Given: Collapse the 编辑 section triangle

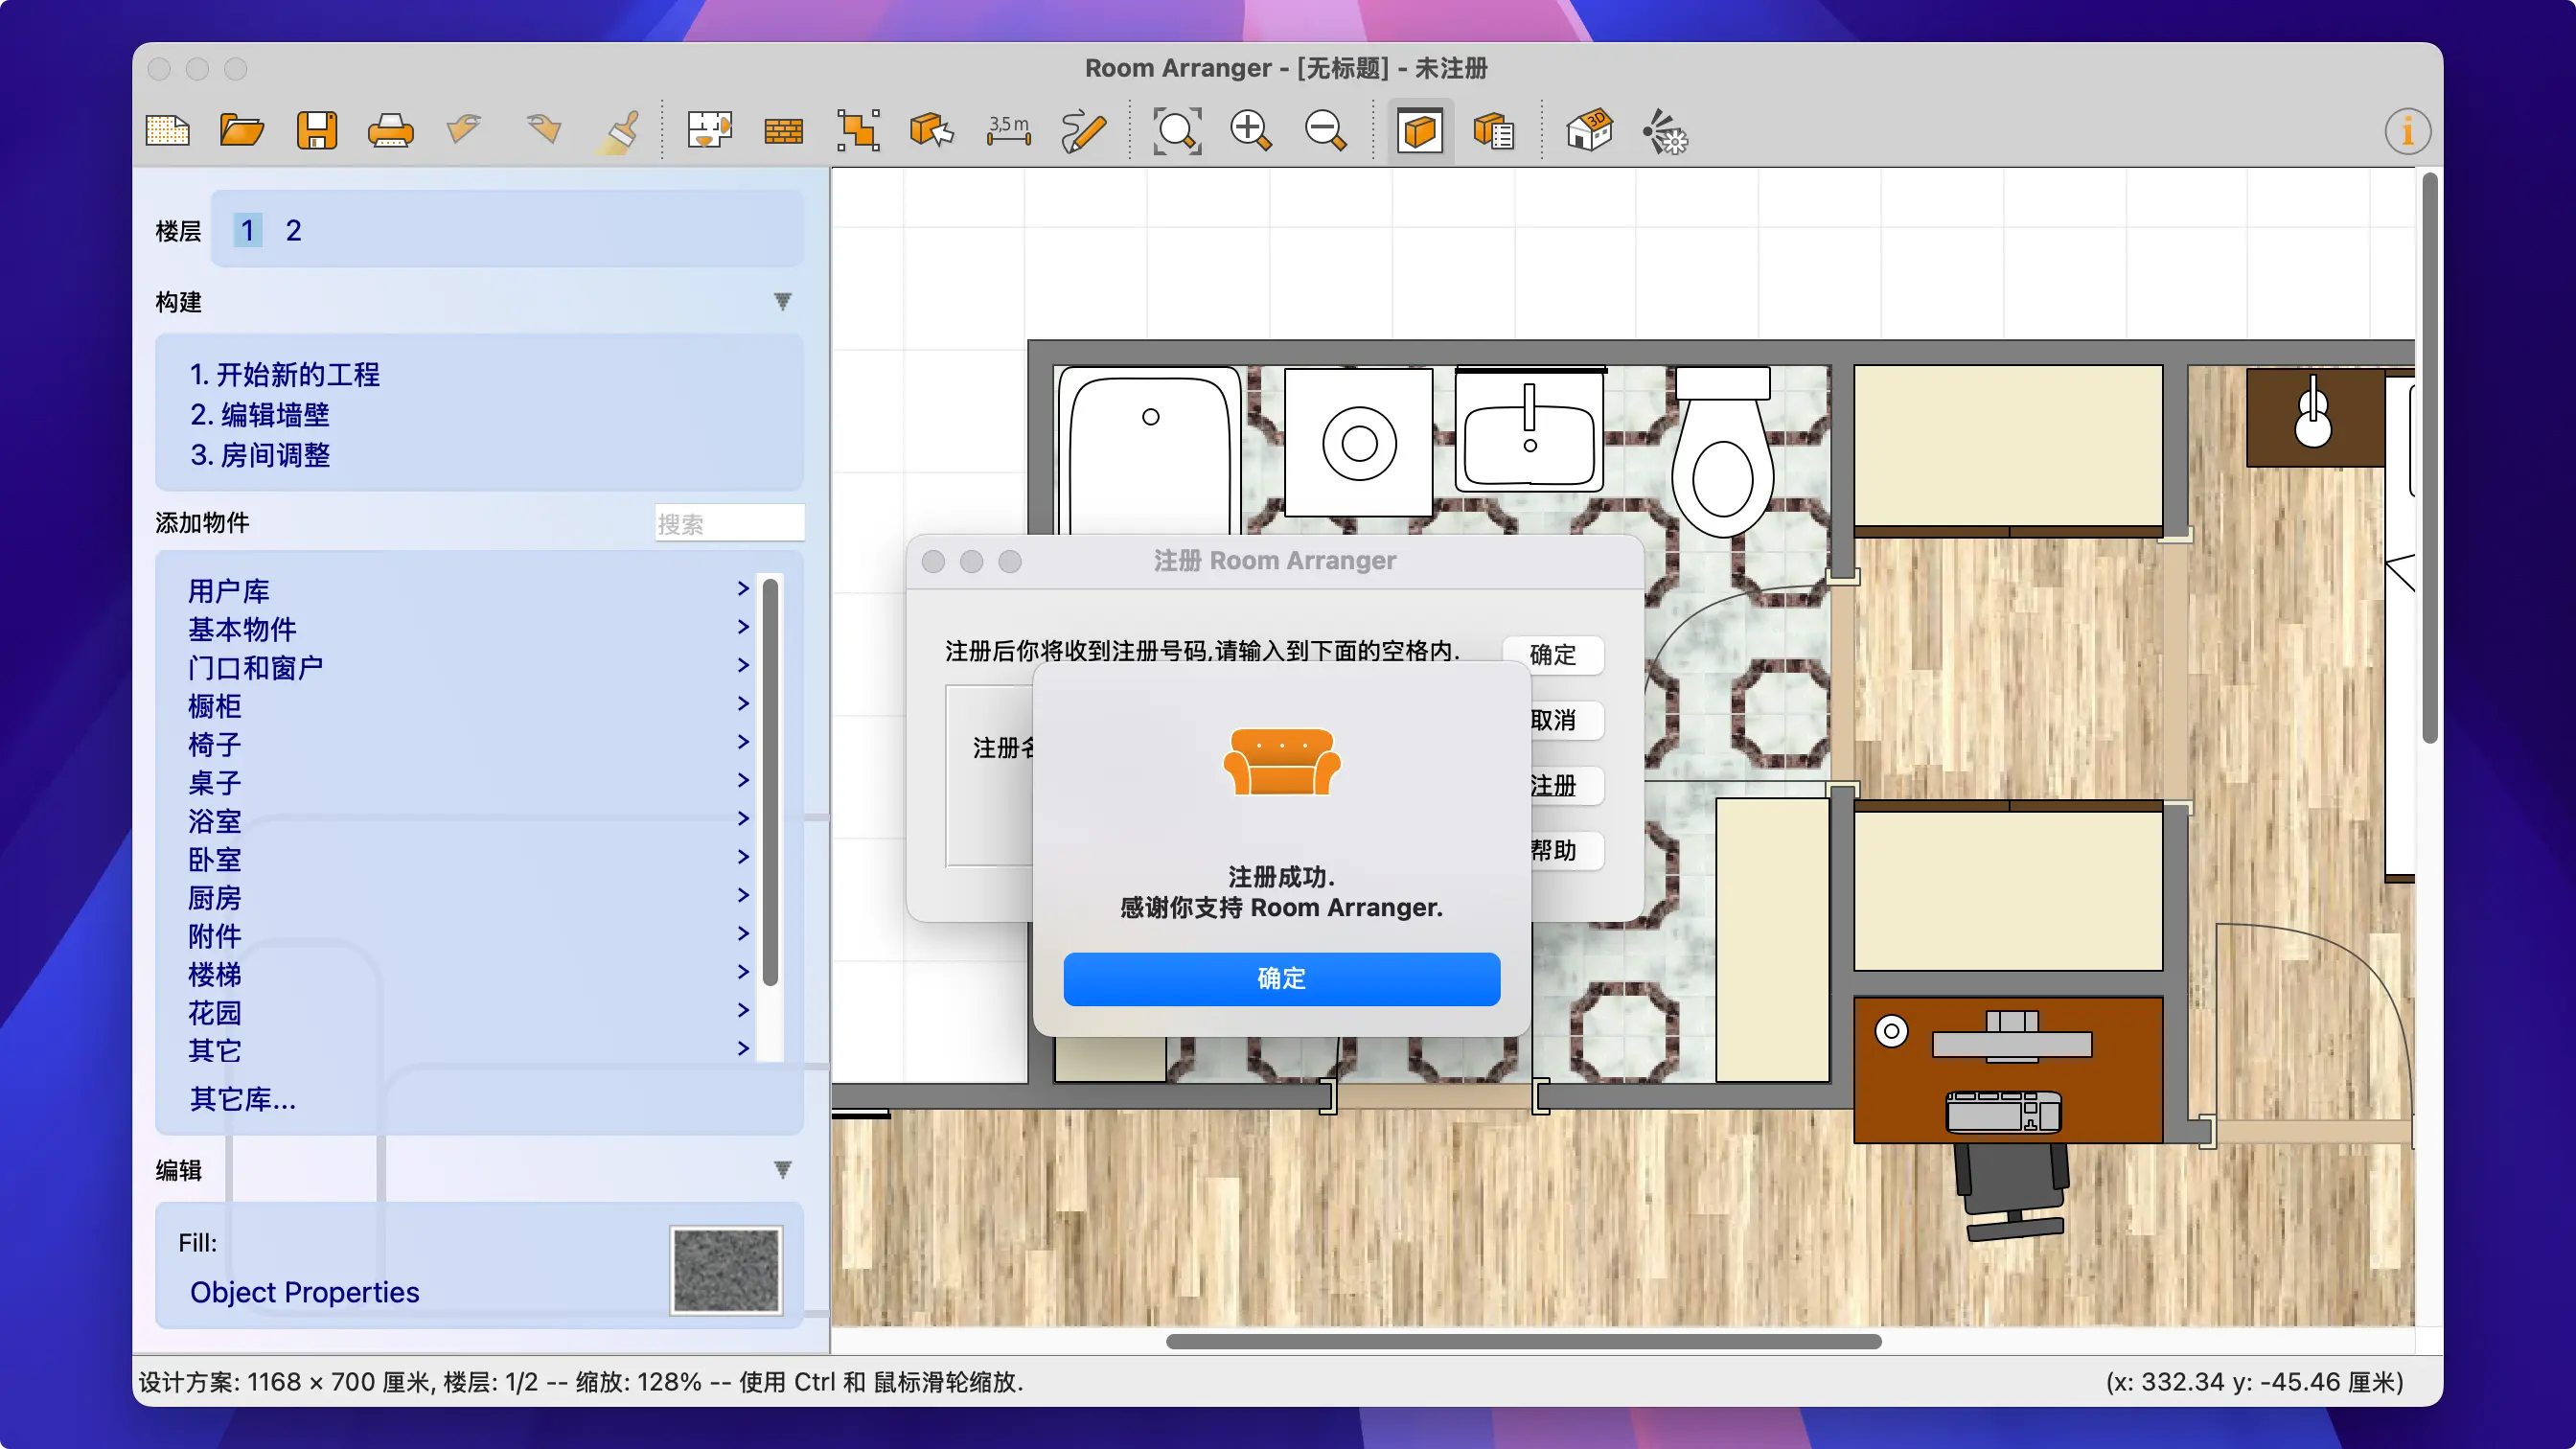Looking at the screenshot, I should (782, 1169).
